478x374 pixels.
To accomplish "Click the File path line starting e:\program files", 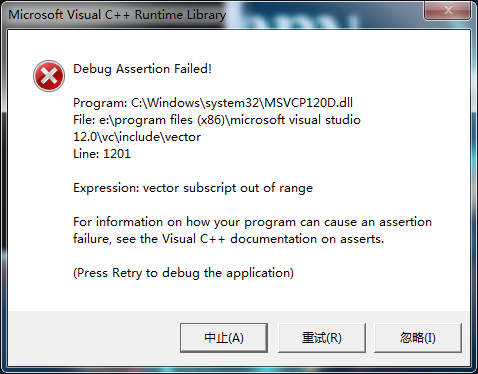I will [x=217, y=120].
